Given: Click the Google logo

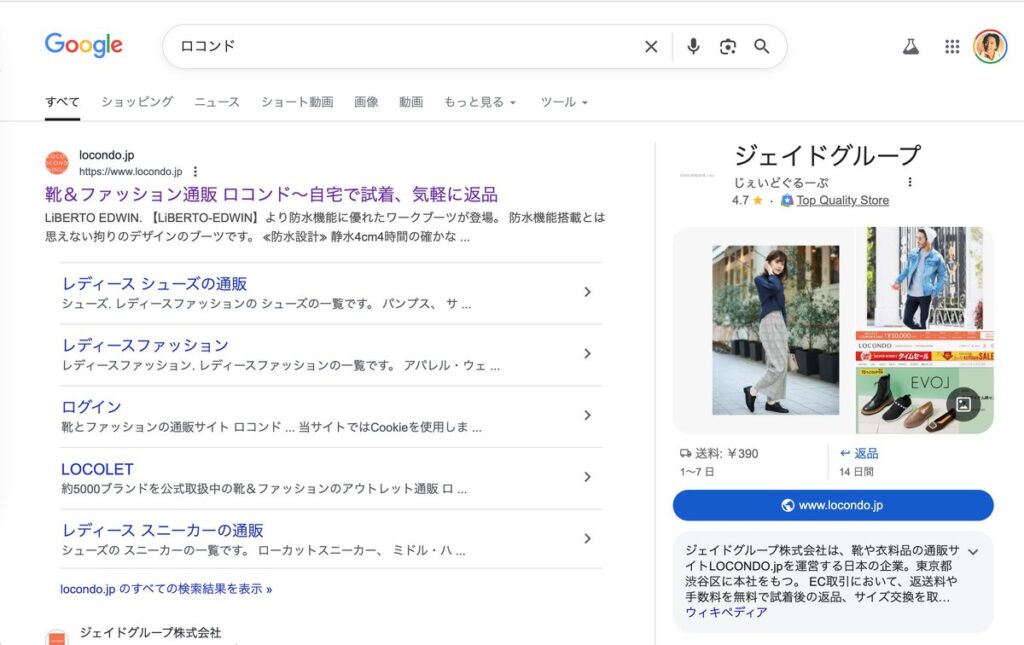Looking at the screenshot, I should pyautogui.click(x=84, y=45).
